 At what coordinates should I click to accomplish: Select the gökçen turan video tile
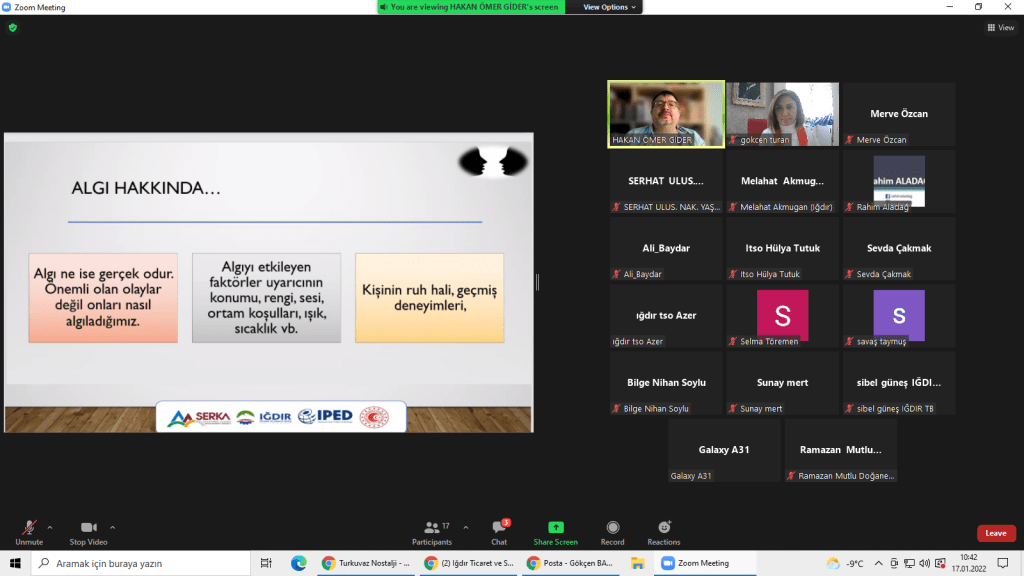pyautogui.click(x=782, y=114)
